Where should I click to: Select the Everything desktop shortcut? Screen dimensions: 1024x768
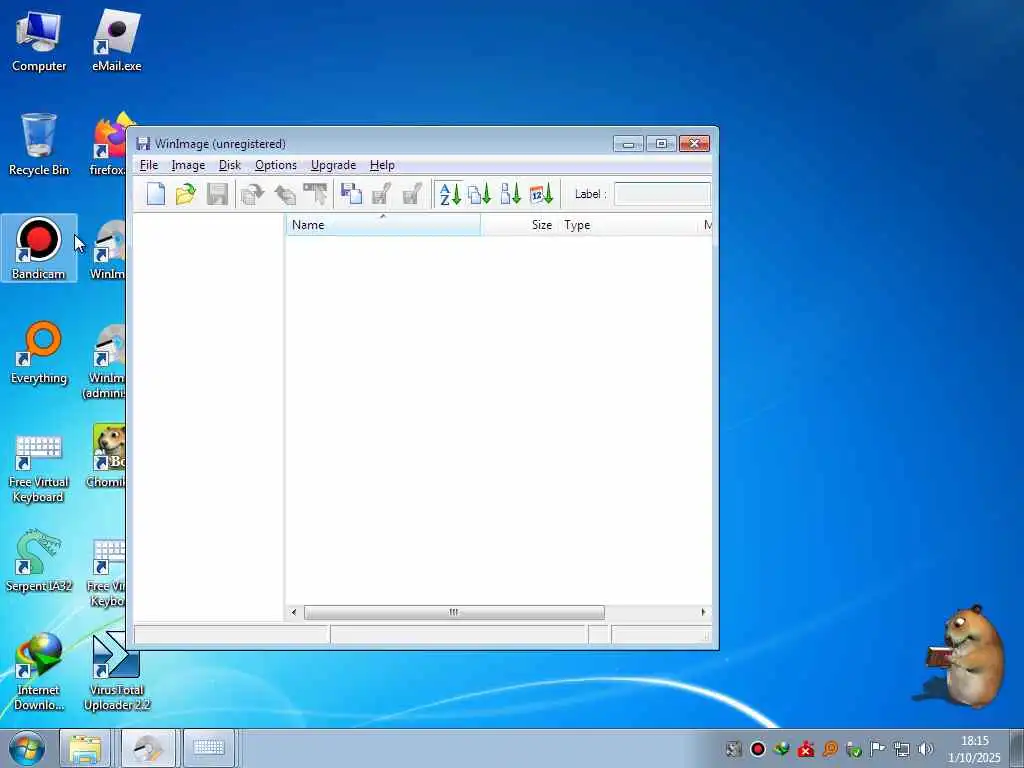(39, 353)
